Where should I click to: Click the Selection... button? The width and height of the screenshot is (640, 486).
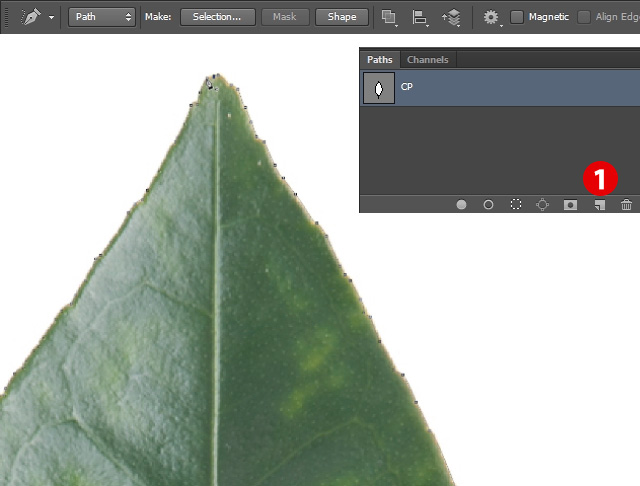[218, 17]
